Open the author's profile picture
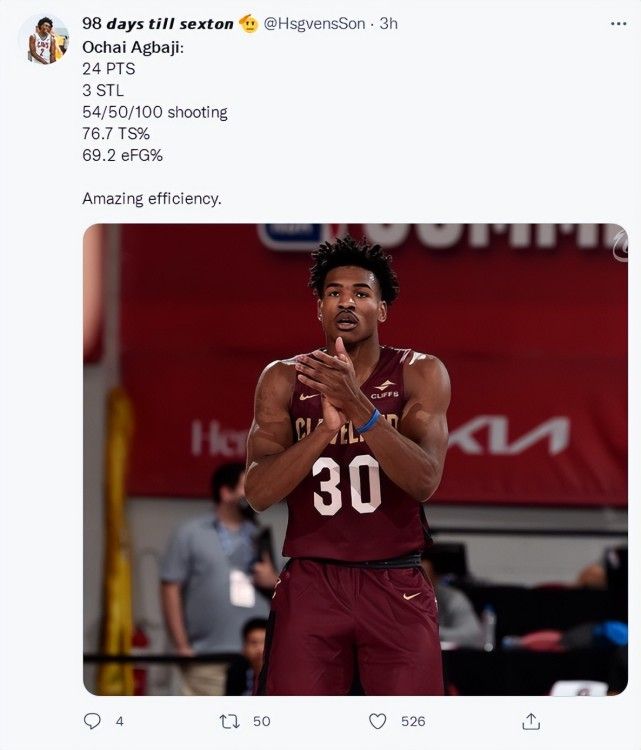Image resolution: width=641 pixels, height=750 pixels. coord(43,41)
